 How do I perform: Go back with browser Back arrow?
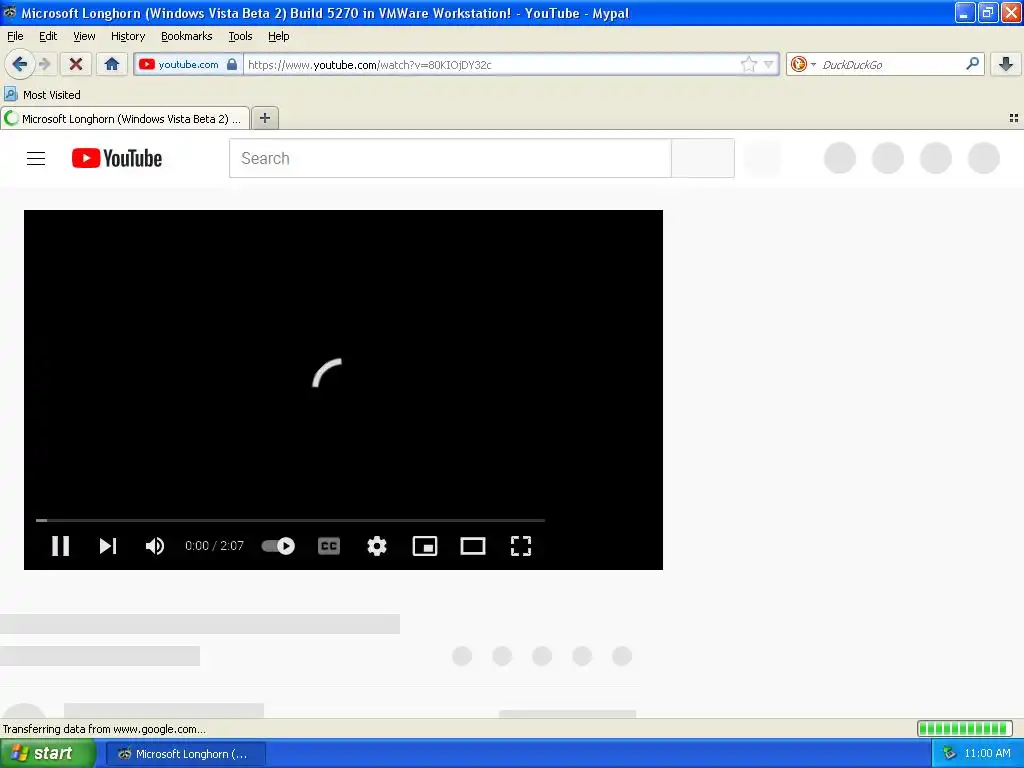(20, 64)
